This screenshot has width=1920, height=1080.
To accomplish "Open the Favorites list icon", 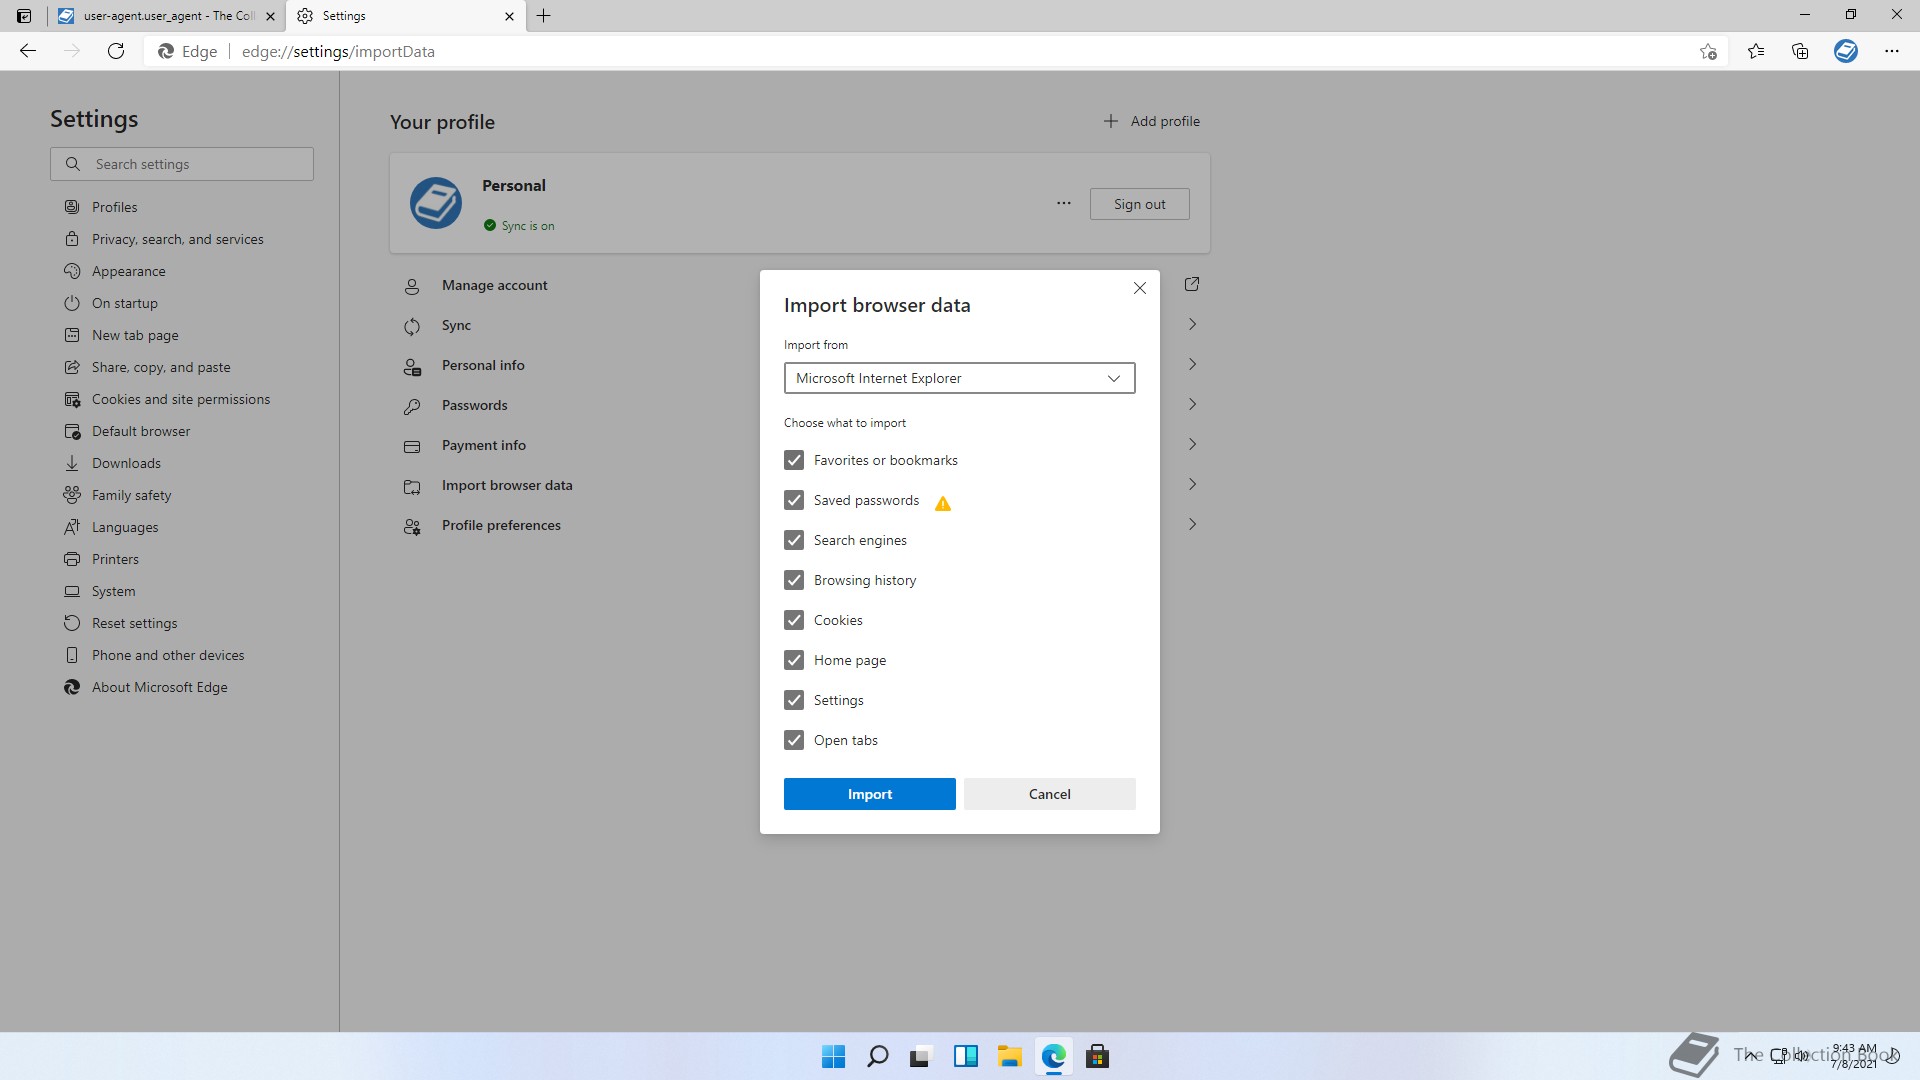I will [x=1756, y=51].
